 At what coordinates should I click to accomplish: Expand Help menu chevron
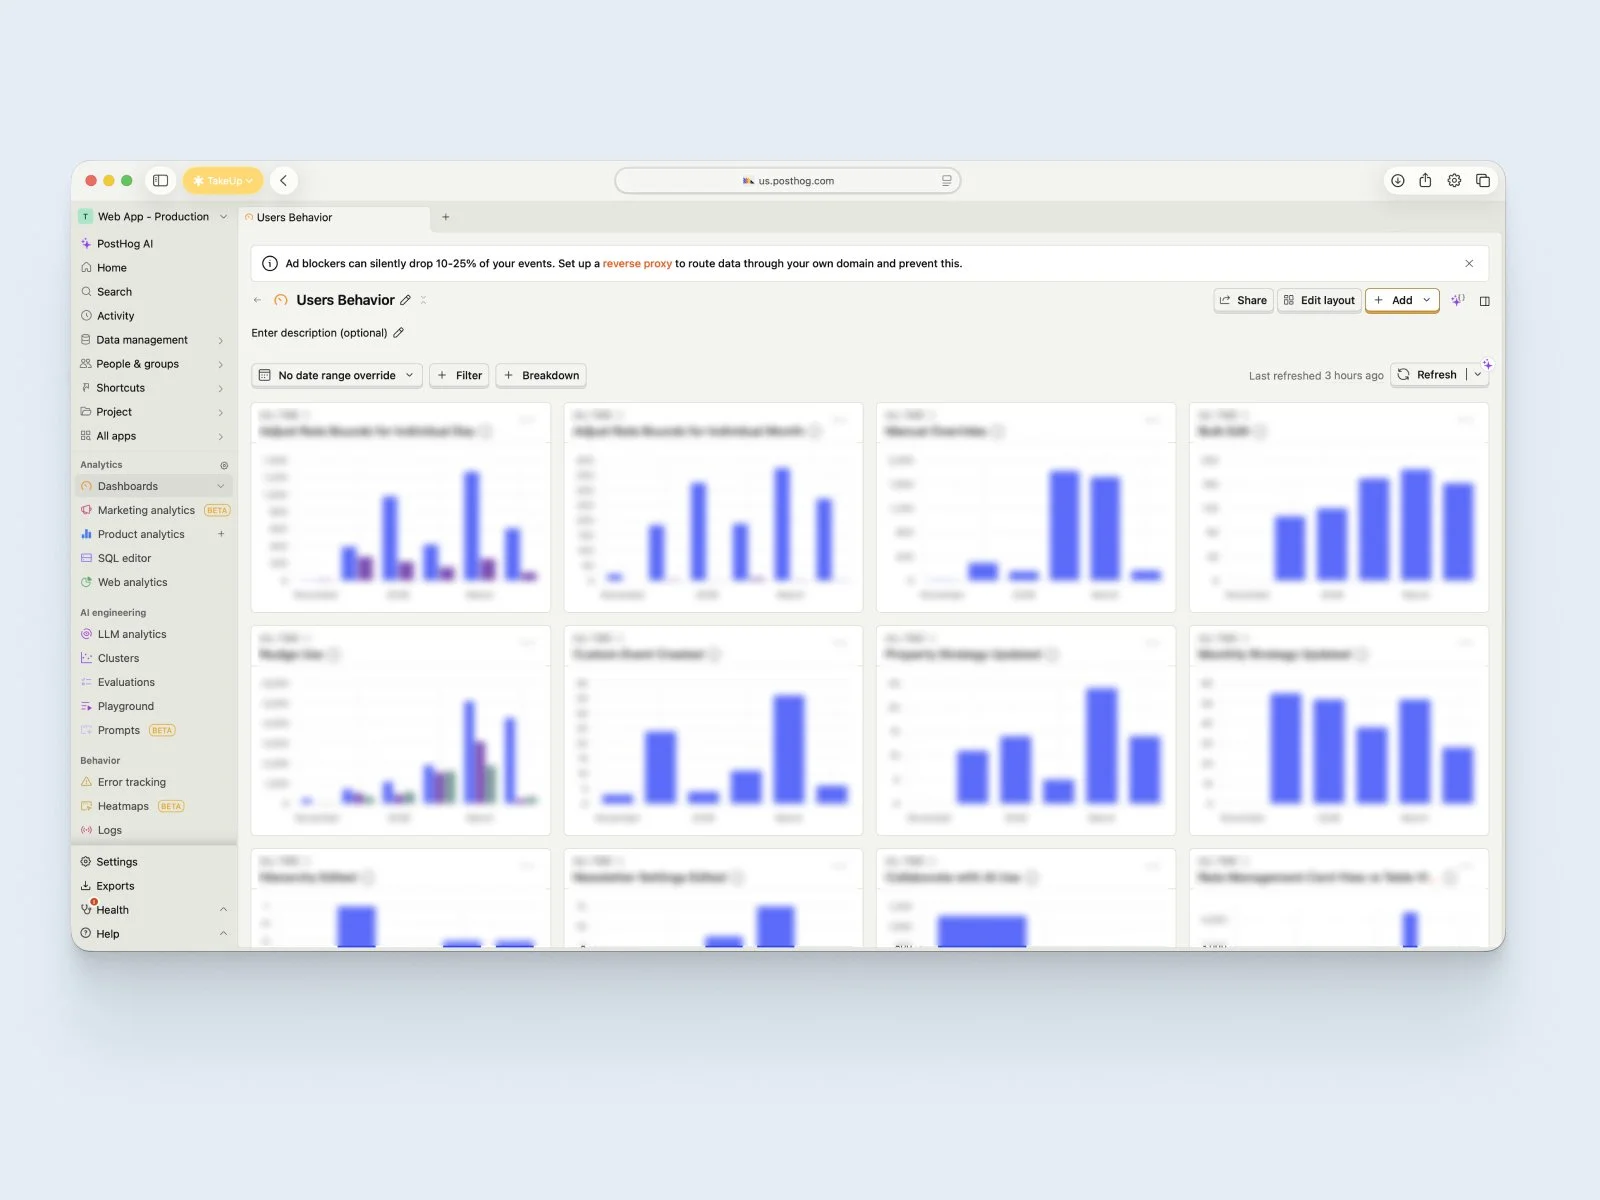pyautogui.click(x=223, y=934)
